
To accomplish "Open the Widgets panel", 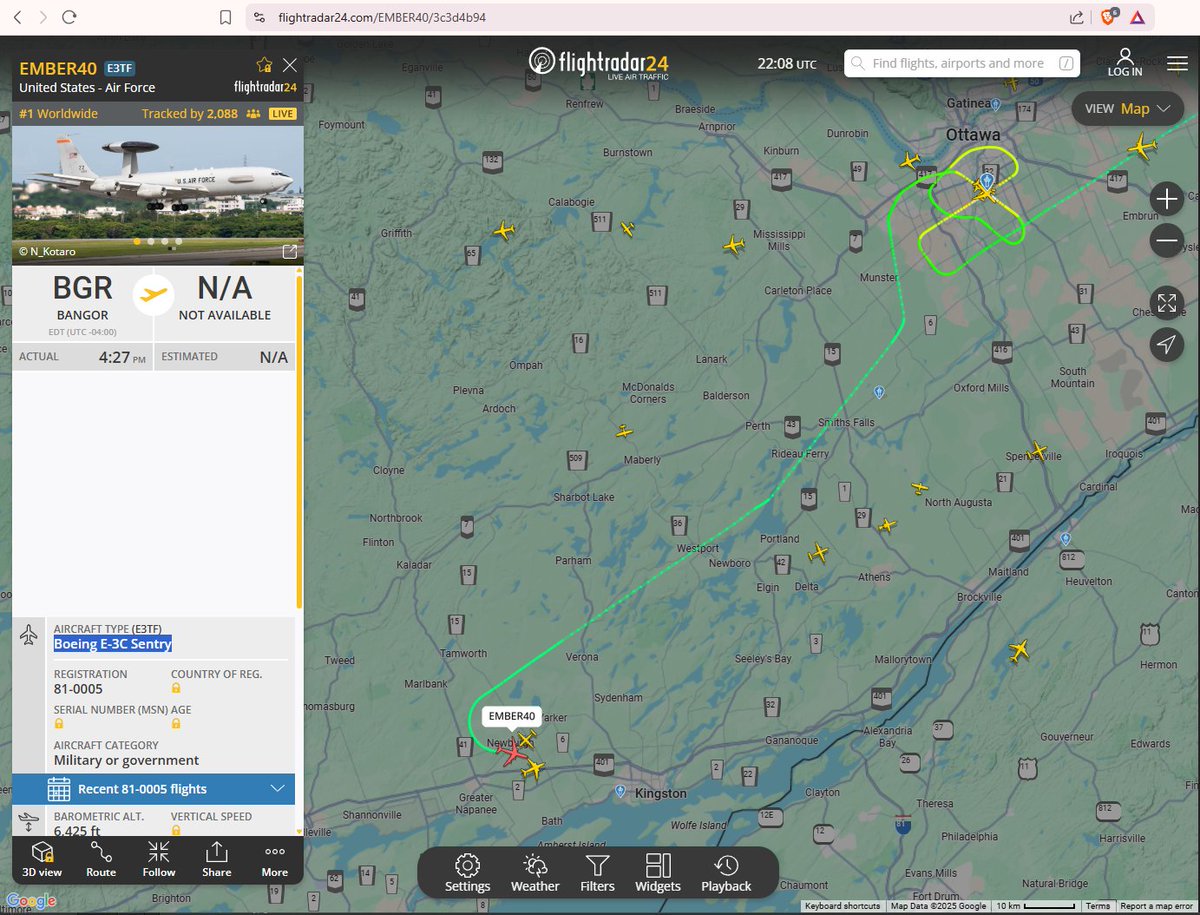I will click(x=658, y=873).
